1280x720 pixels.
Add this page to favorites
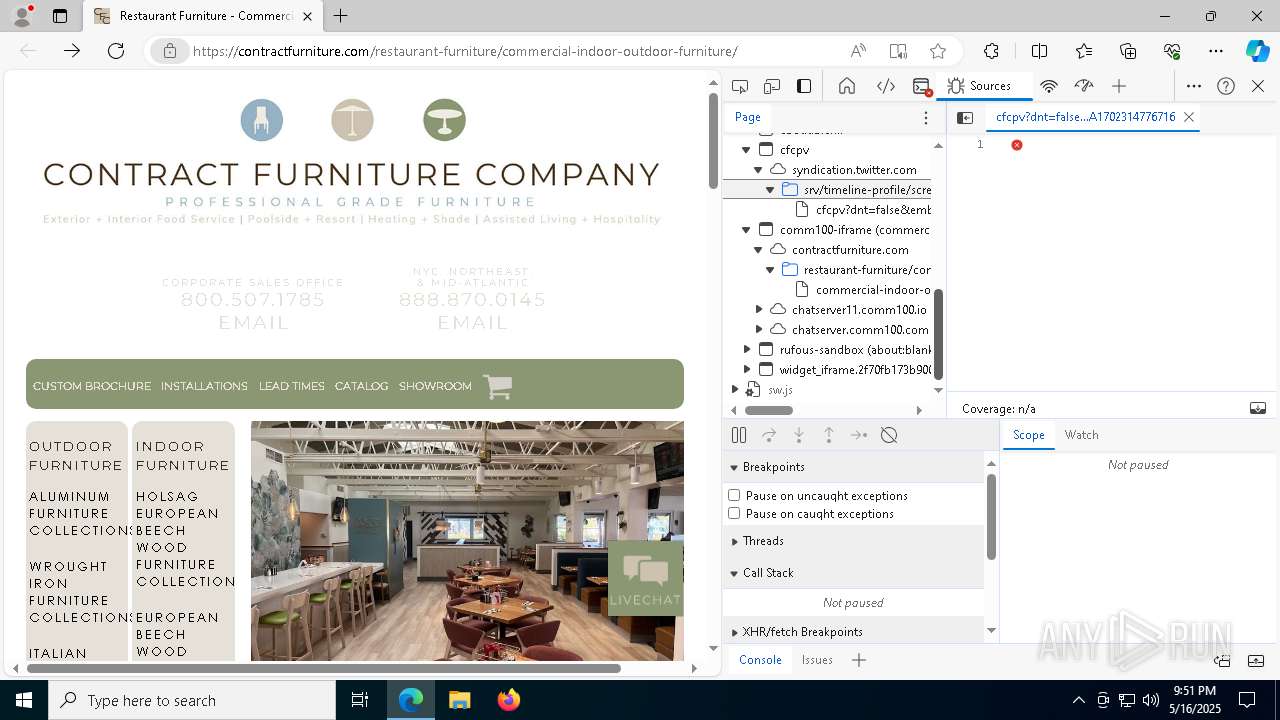[938, 51]
